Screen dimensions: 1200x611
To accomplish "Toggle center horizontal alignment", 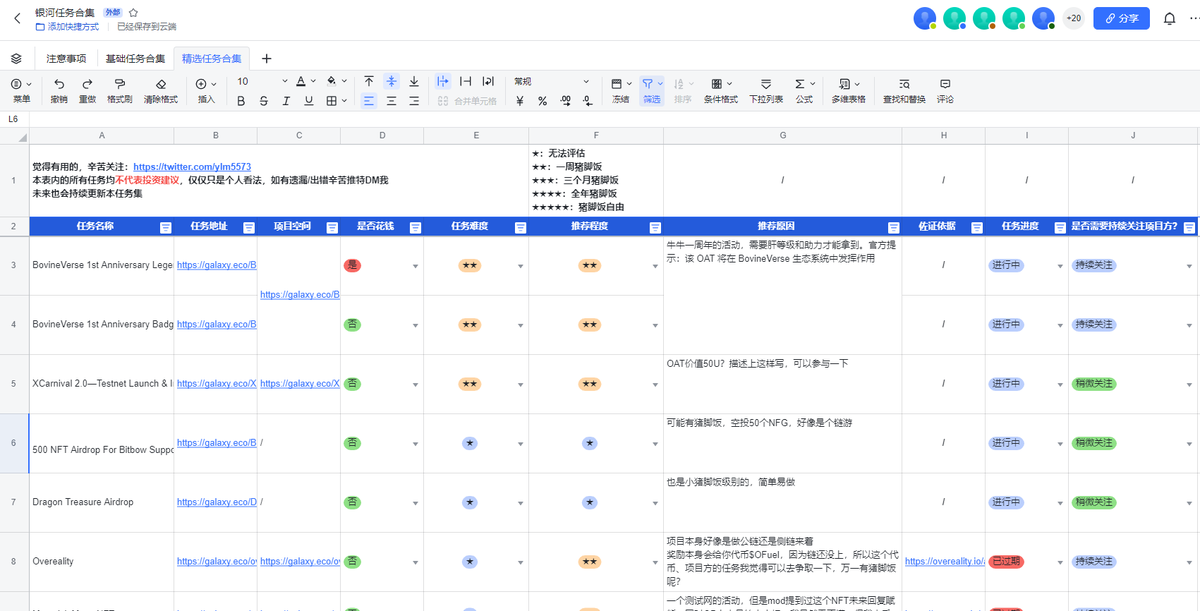I will tap(391, 101).
